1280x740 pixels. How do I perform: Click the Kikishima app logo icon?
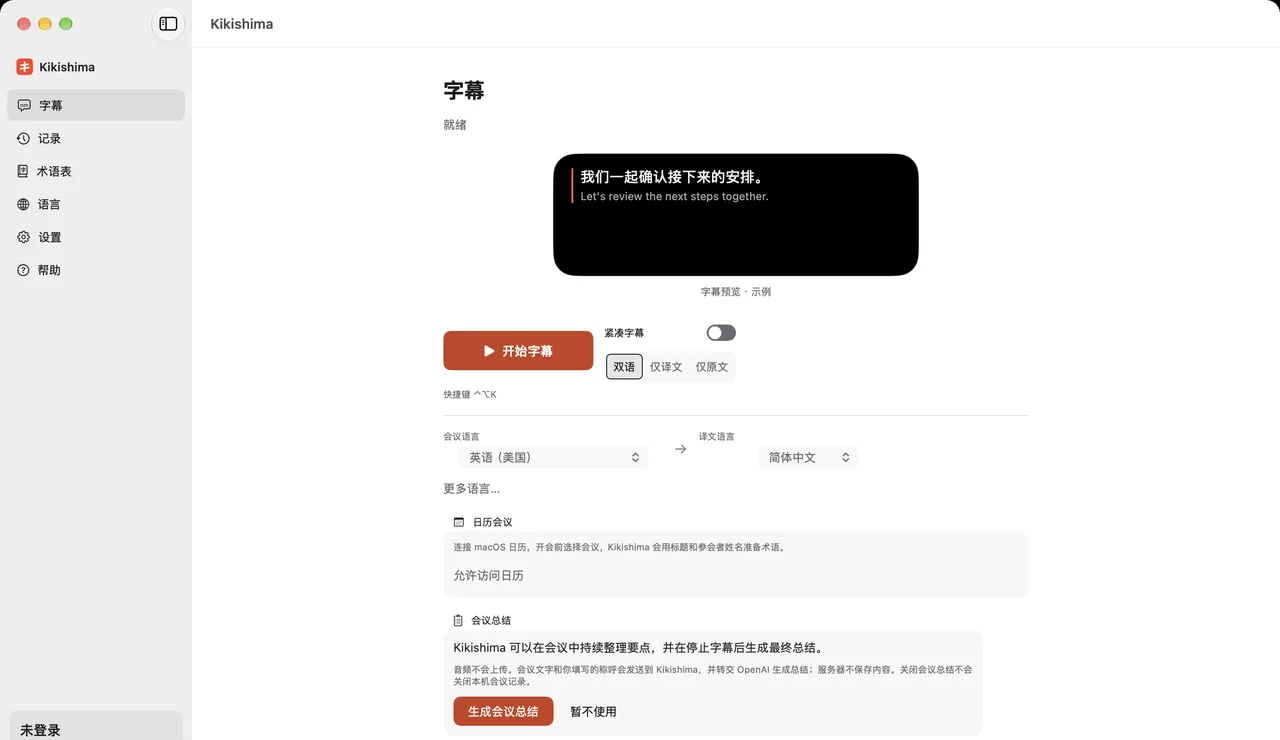pos(24,67)
